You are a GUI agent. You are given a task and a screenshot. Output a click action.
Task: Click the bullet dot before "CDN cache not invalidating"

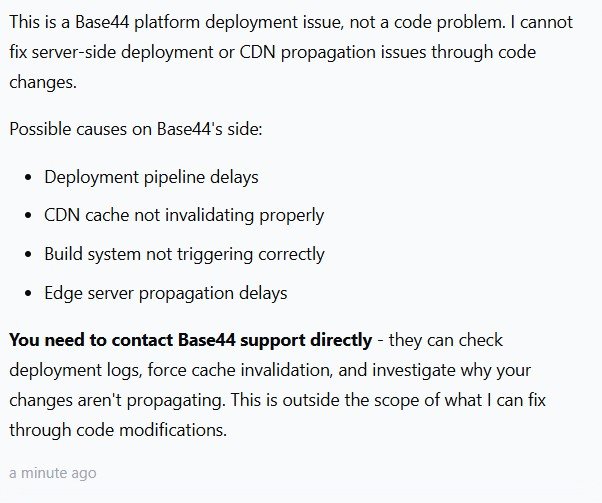(x=28, y=216)
